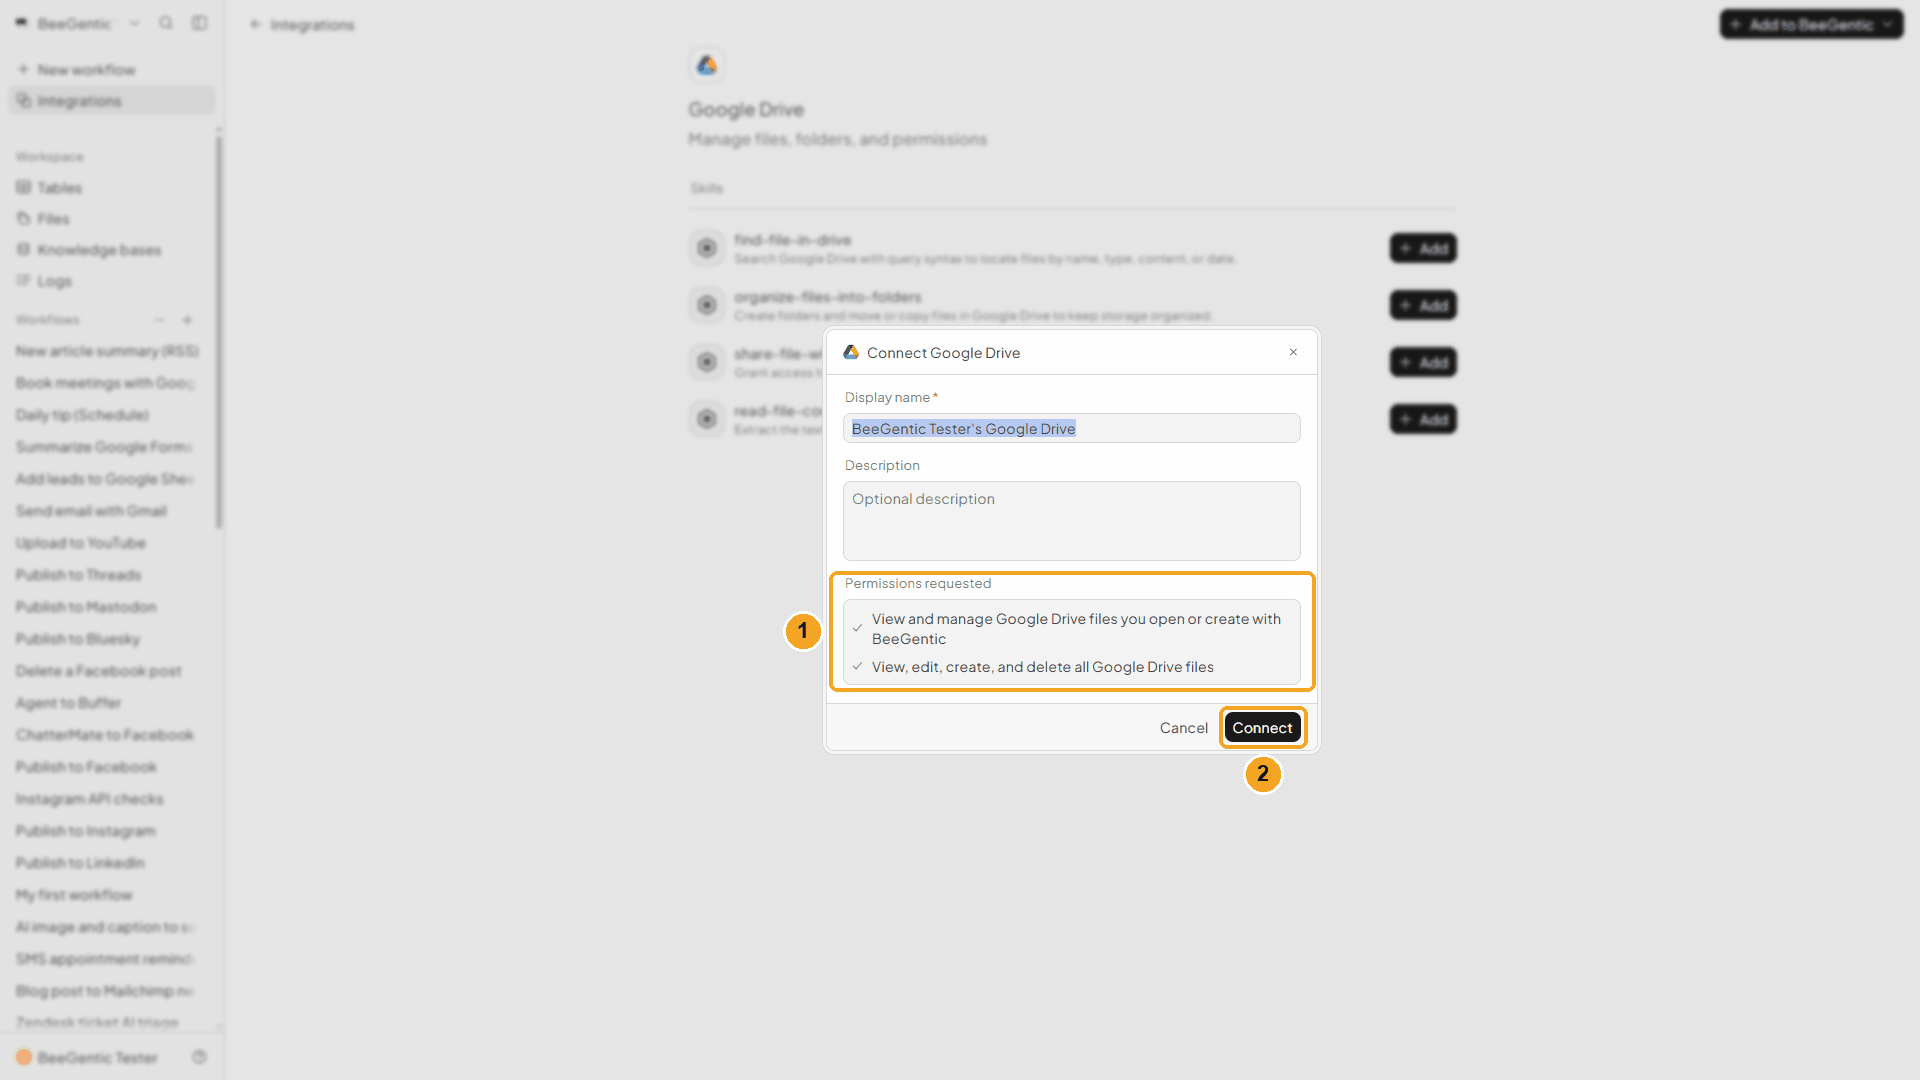Open Publish to Mastodon workflow
Viewport: 1920px width, 1080px height.
[86, 607]
